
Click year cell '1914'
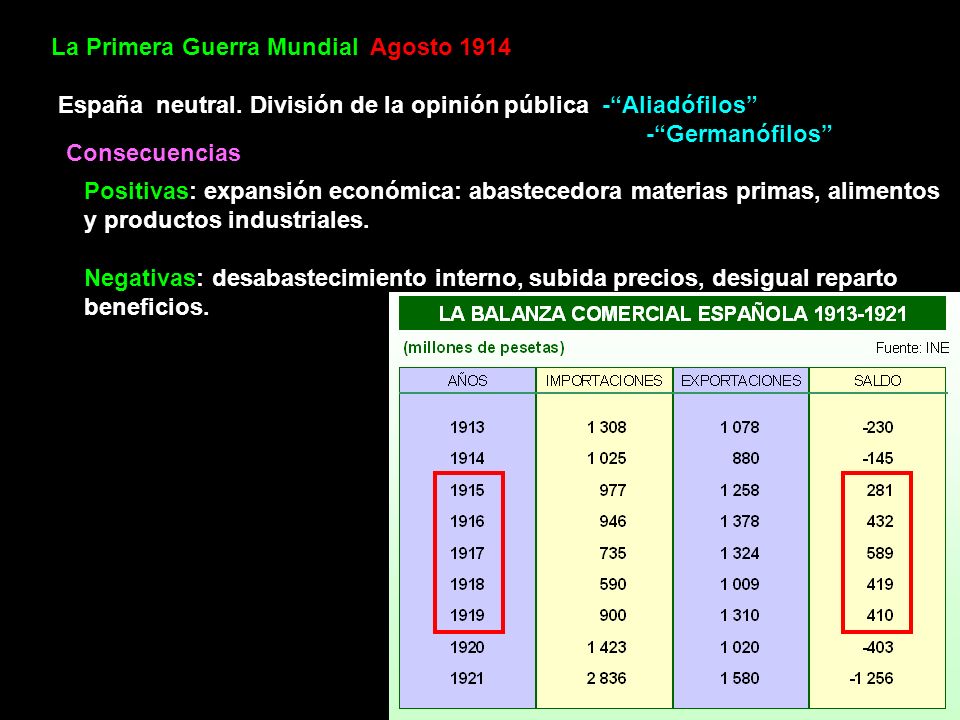[467, 458]
